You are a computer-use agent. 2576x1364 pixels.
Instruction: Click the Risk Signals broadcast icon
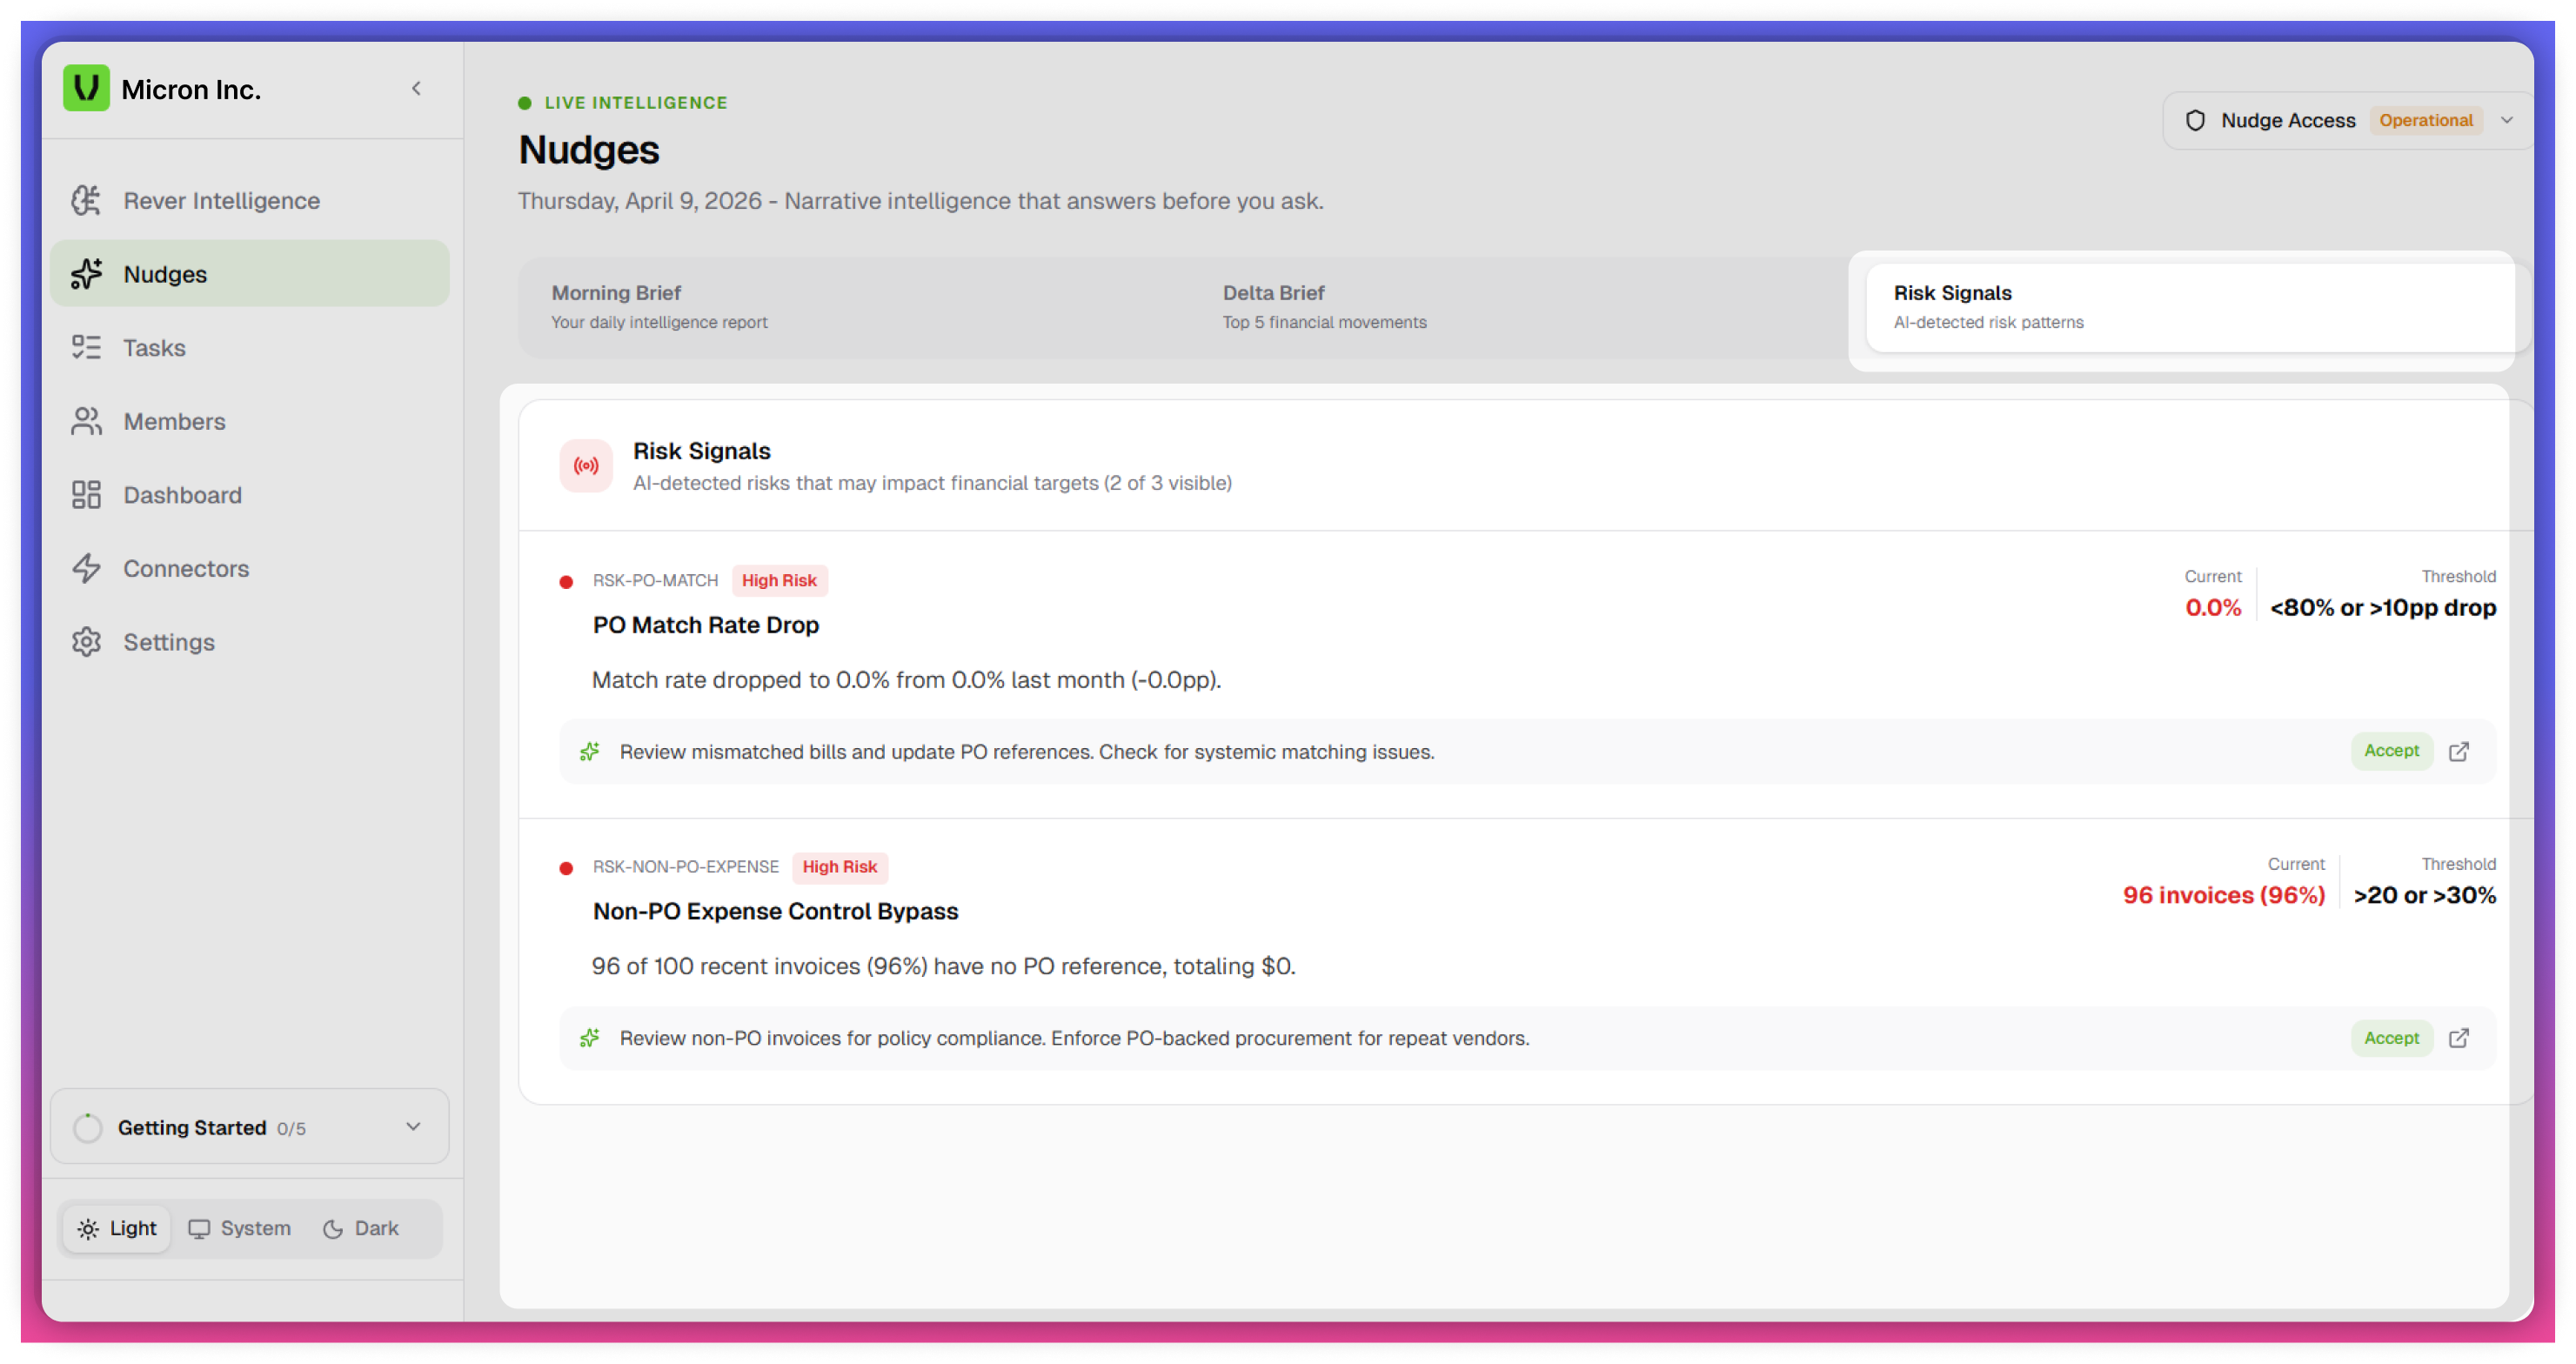586,466
